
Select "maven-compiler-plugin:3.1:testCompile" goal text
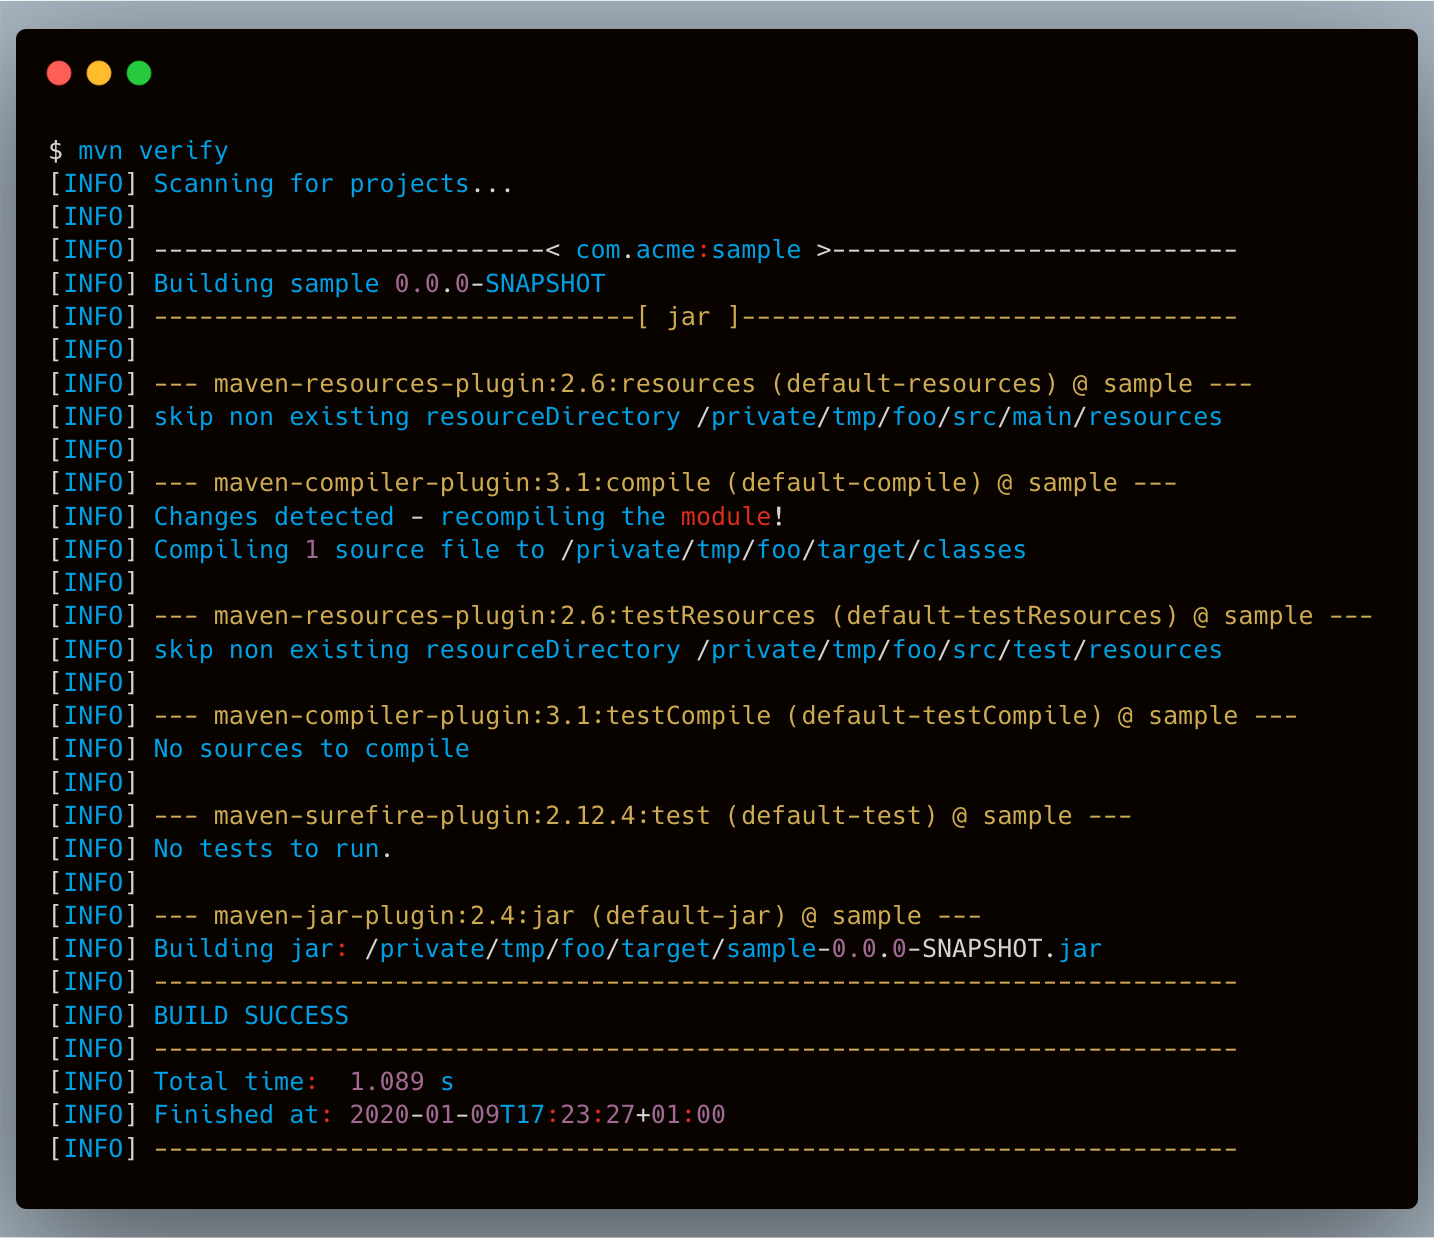[492, 716]
